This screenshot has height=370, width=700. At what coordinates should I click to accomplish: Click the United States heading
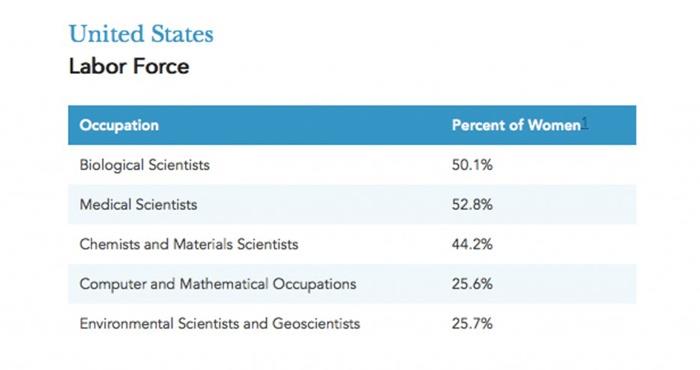[x=141, y=34]
